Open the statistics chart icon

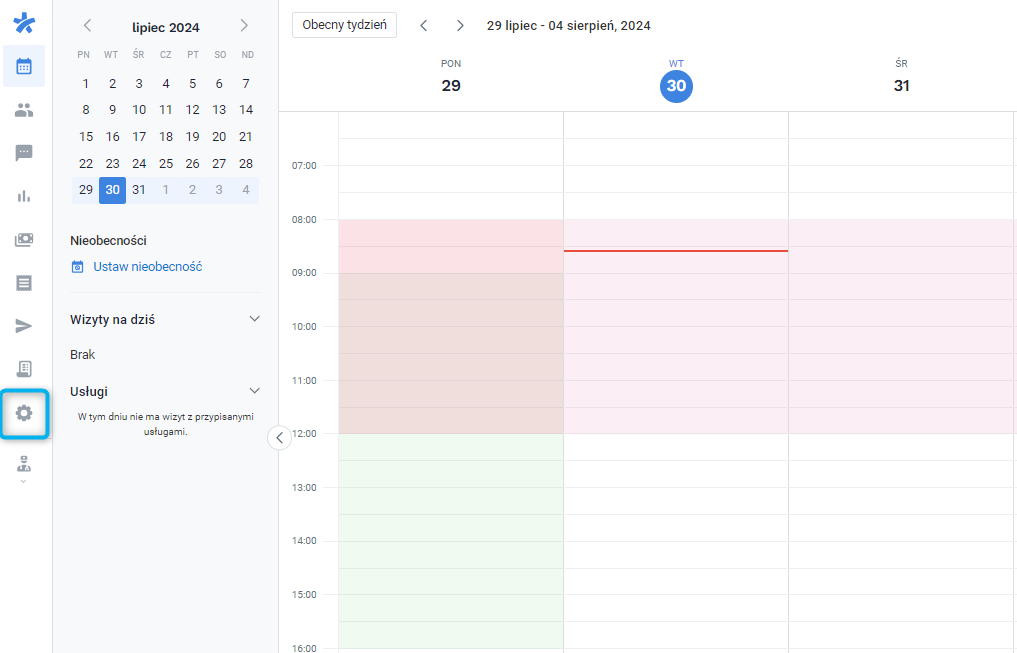tap(23, 195)
